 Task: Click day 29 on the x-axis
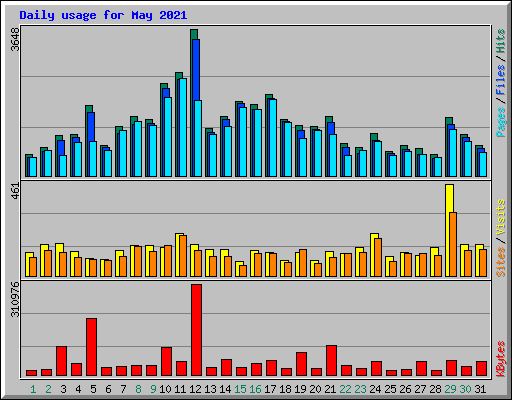click(450, 389)
